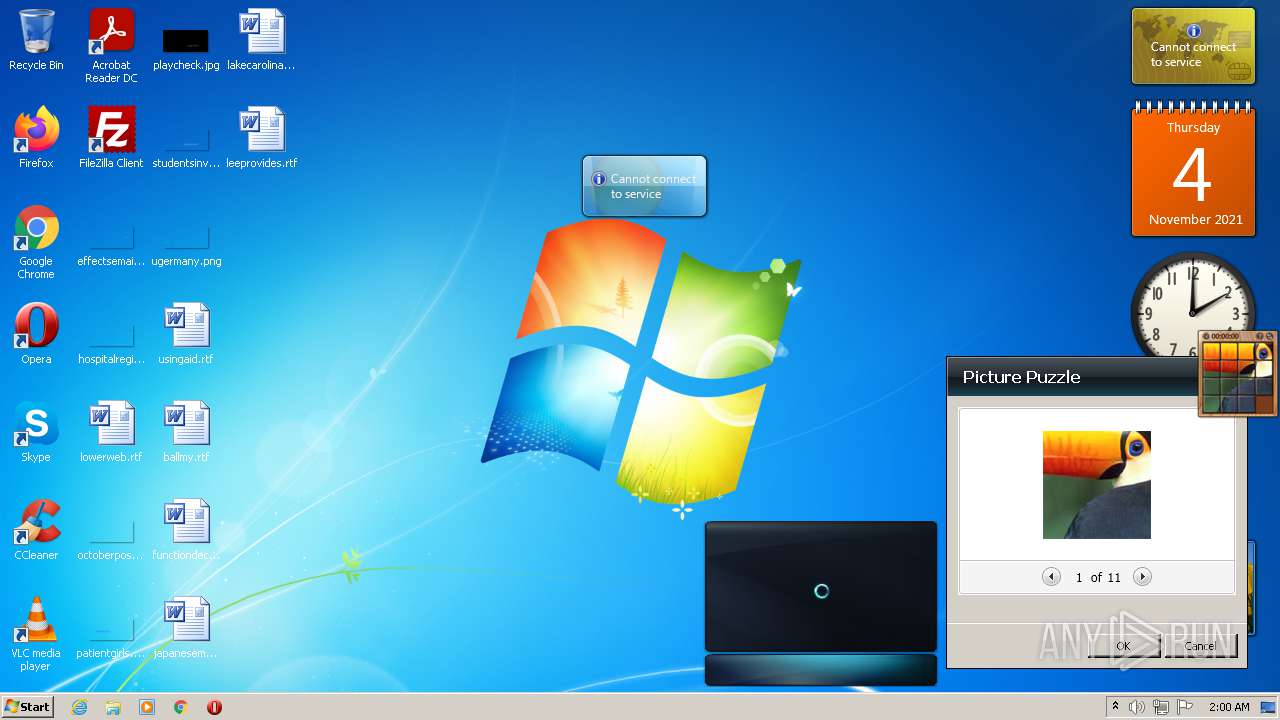
Task: Click the '1 of 11' picture counter
Action: (x=1098, y=577)
